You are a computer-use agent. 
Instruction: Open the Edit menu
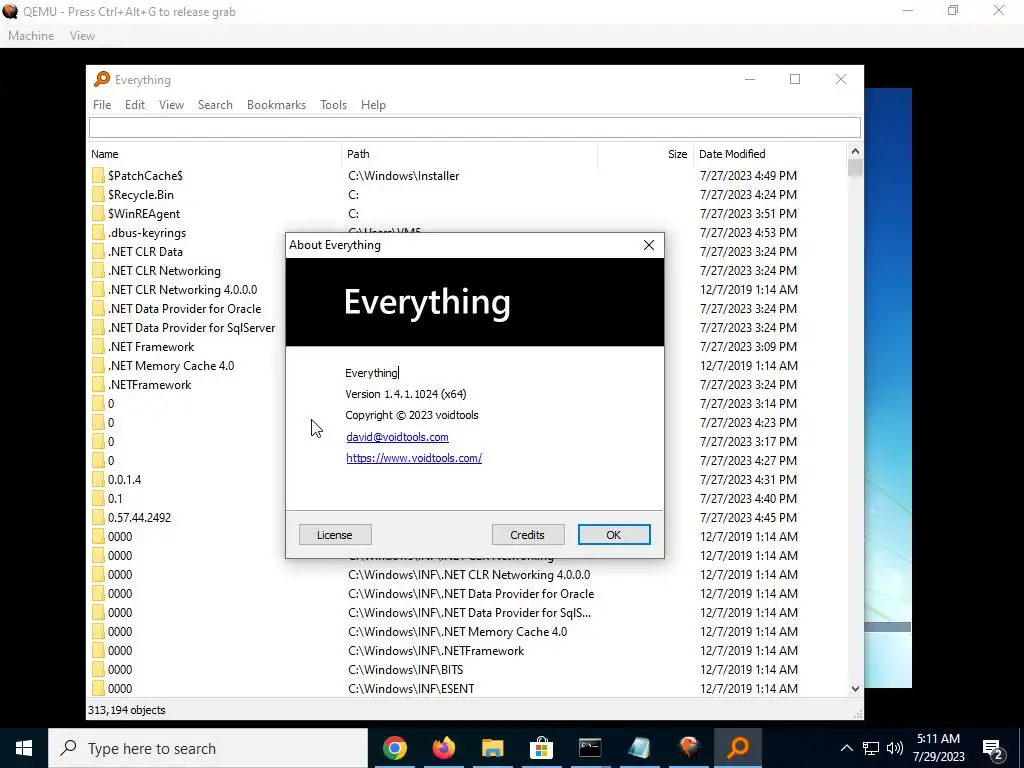point(135,104)
